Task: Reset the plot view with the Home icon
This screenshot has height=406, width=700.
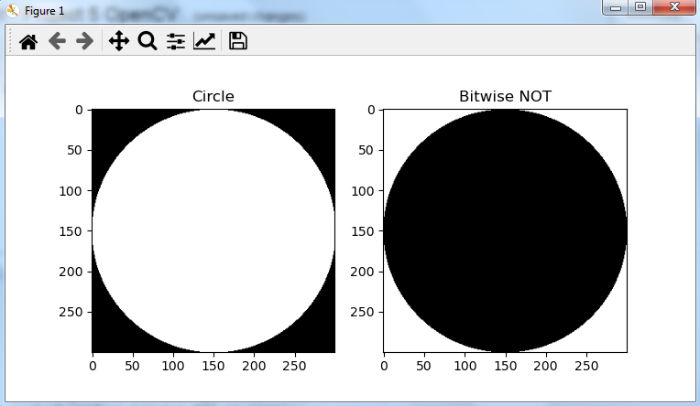Action: tap(28, 42)
